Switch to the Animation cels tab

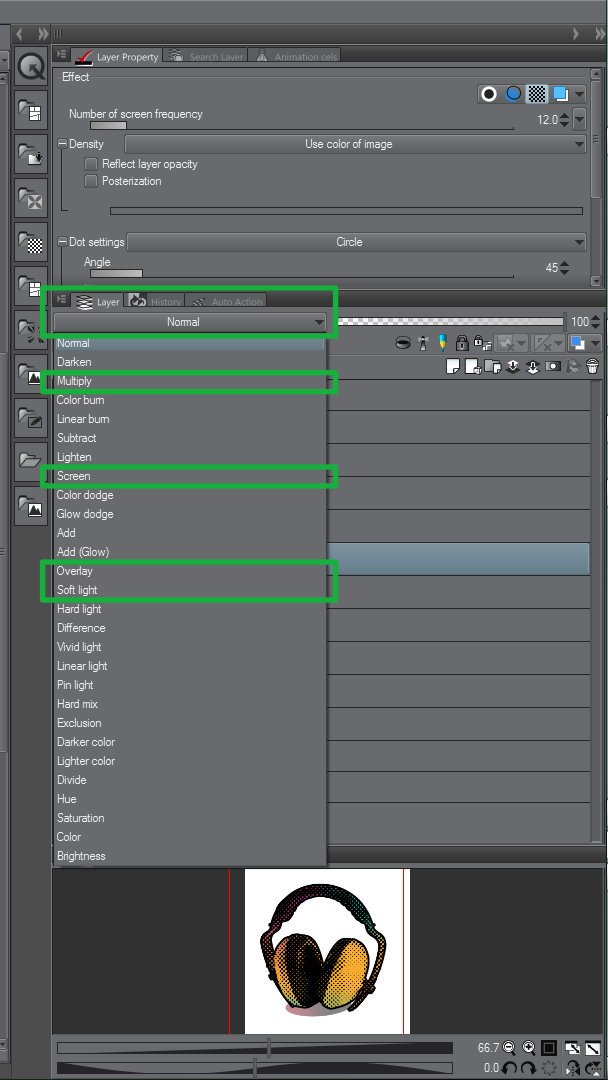(x=296, y=56)
